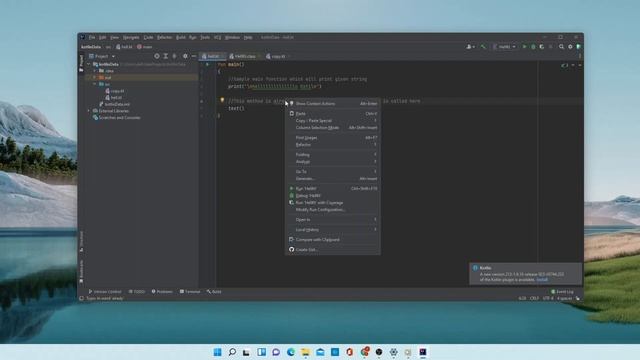This screenshot has width=640, height=360.
Task: Select Create Gist... menu entry
Action: tap(333, 249)
